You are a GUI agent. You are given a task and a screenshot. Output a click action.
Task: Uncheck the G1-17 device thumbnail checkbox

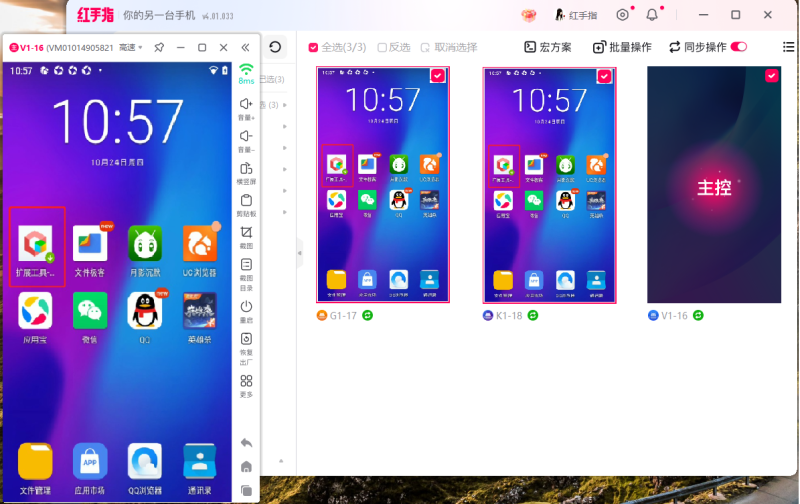pos(438,75)
